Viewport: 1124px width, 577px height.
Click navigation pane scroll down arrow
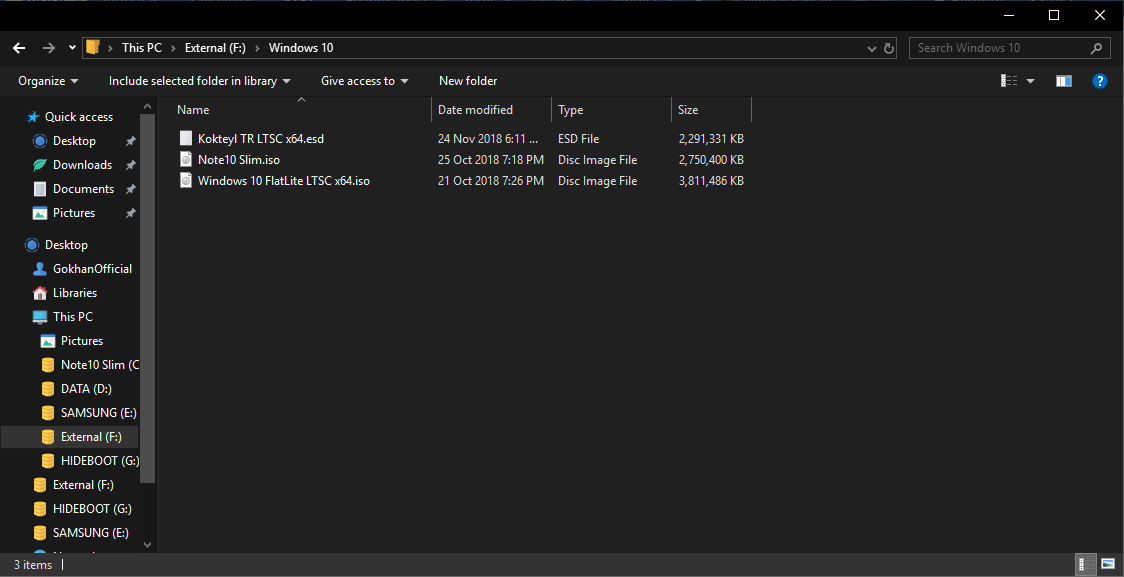pyautogui.click(x=147, y=545)
